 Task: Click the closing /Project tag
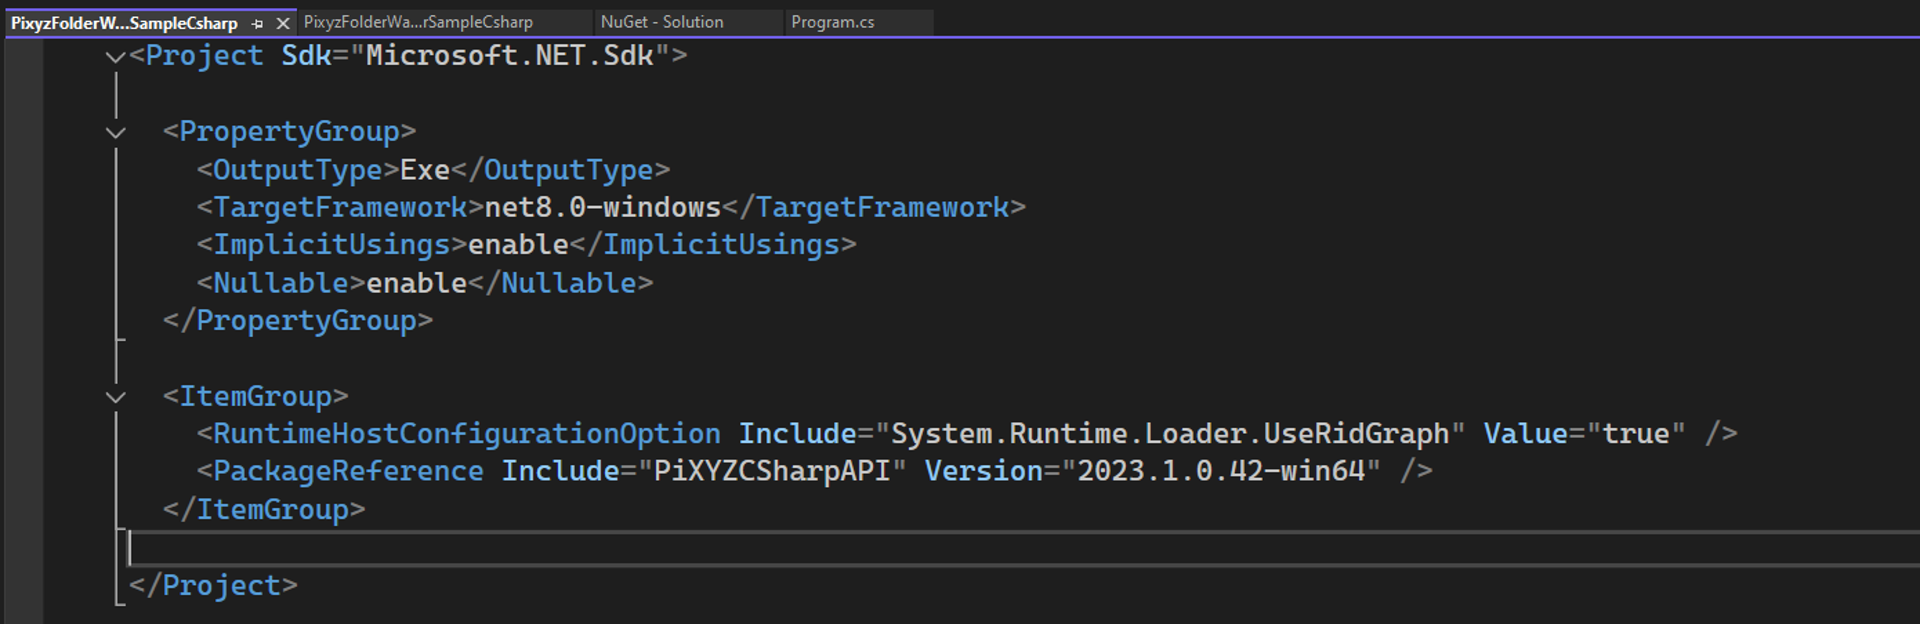point(213,586)
